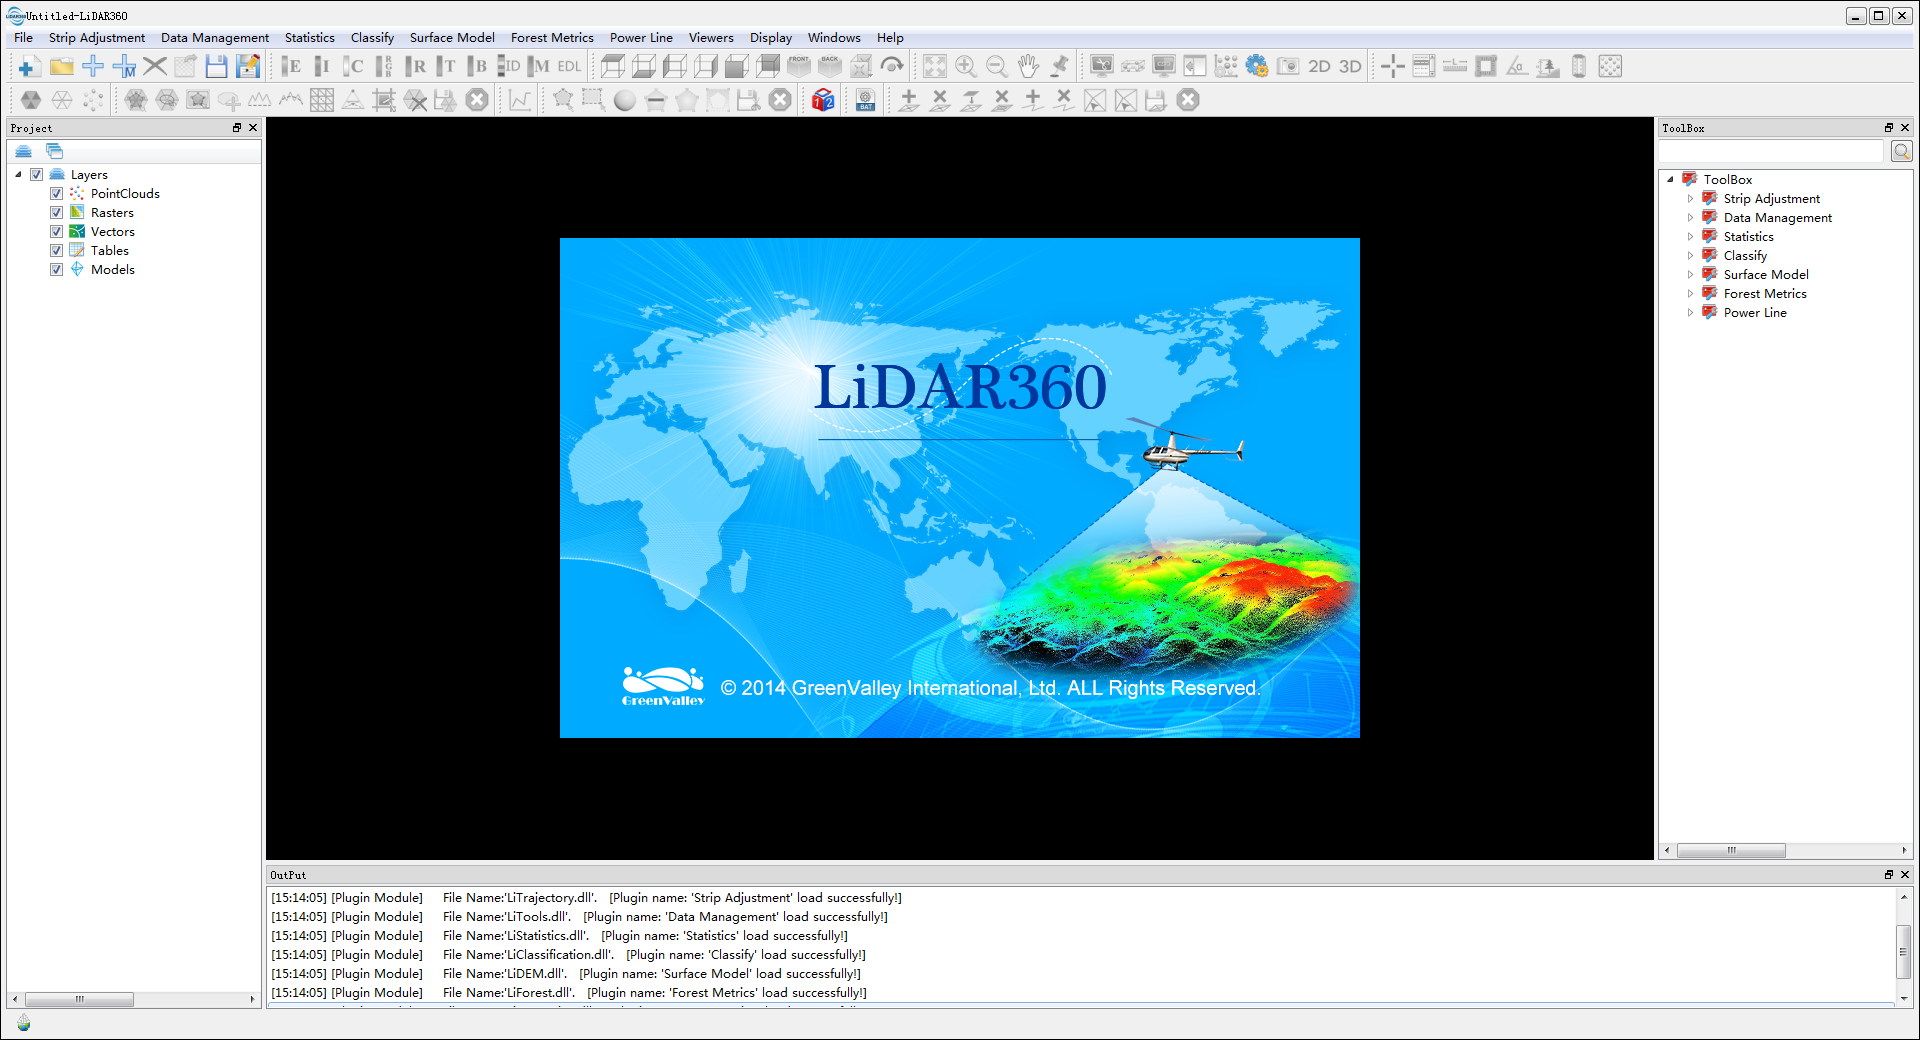Uncheck the Rasters layer checkbox
Screen dimensions: 1920x1040
[x=57, y=213]
